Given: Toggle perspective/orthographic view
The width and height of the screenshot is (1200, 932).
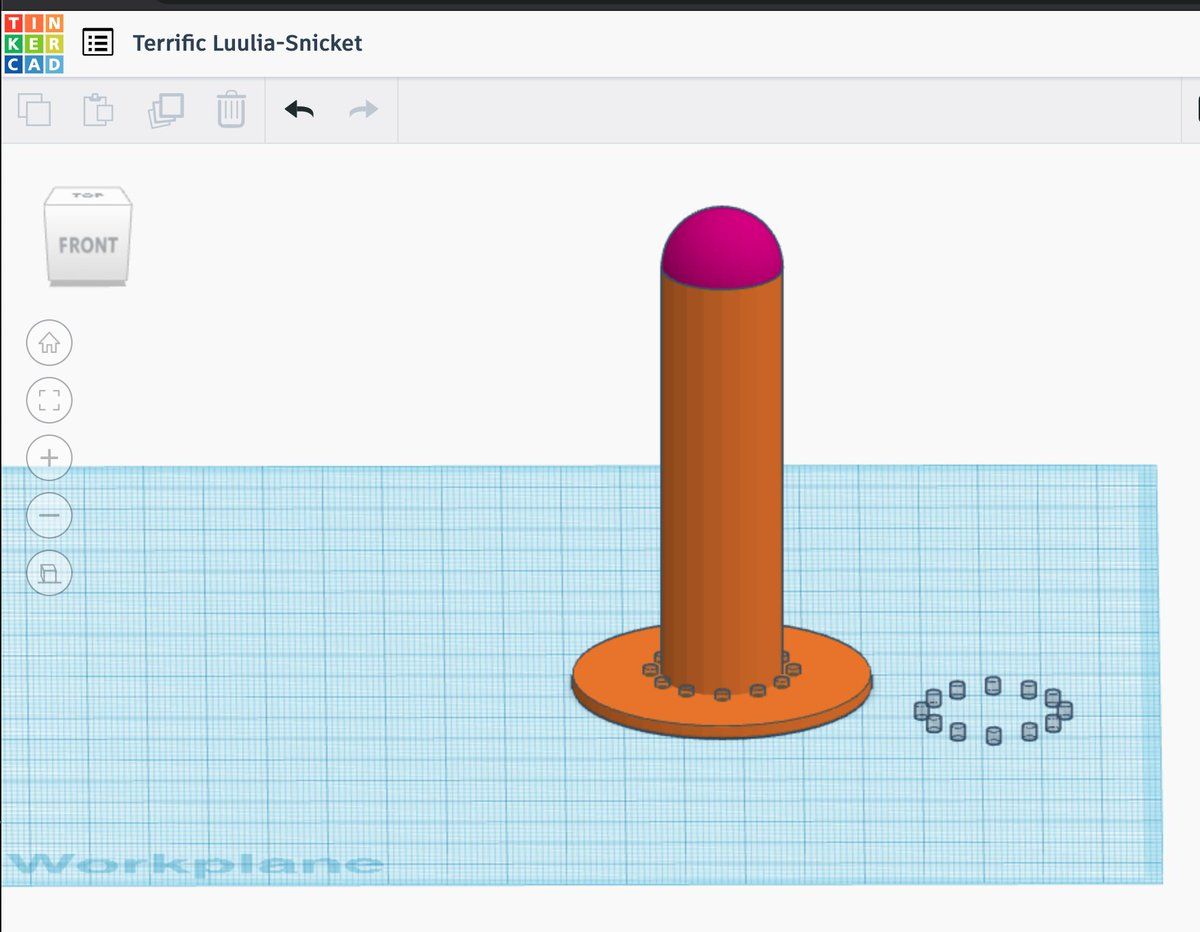Looking at the screenshot, I should pos(49,573).
